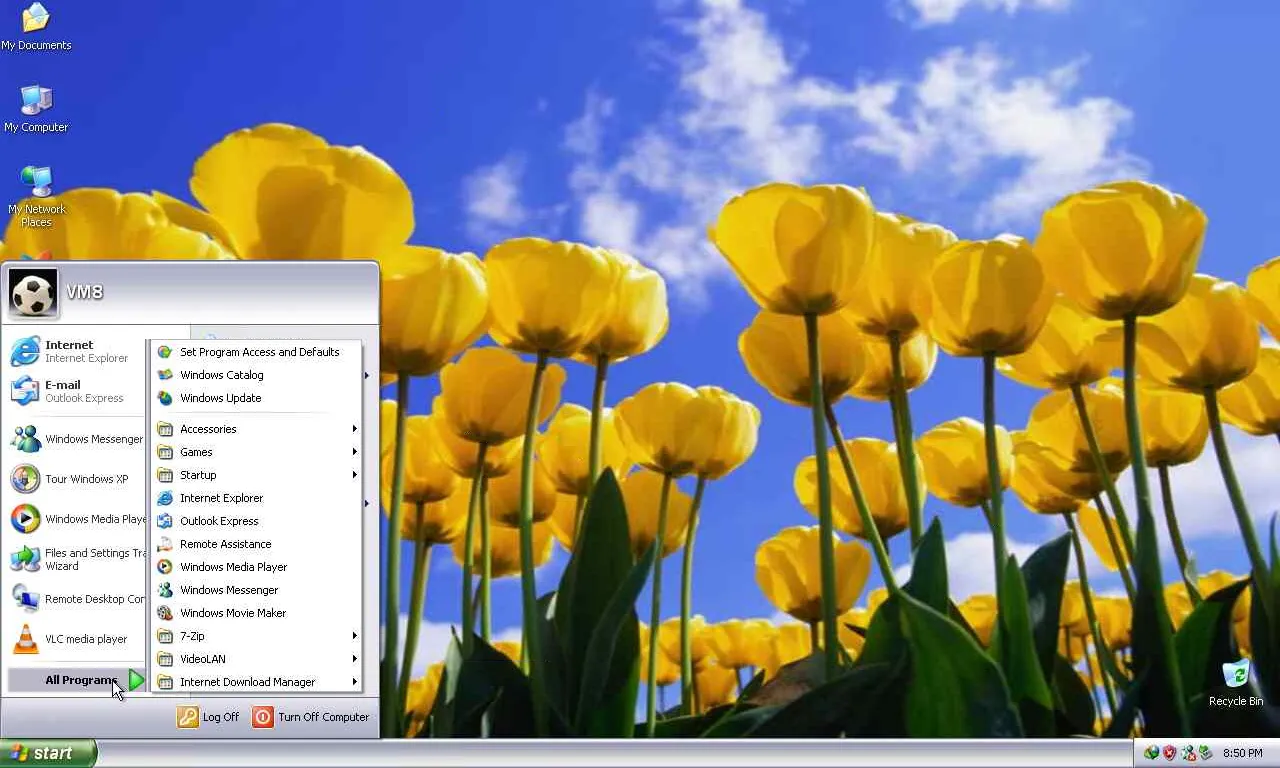Open Remote Assistance
This screenshot has width=1280, height=768.
[x=256, y=544]
